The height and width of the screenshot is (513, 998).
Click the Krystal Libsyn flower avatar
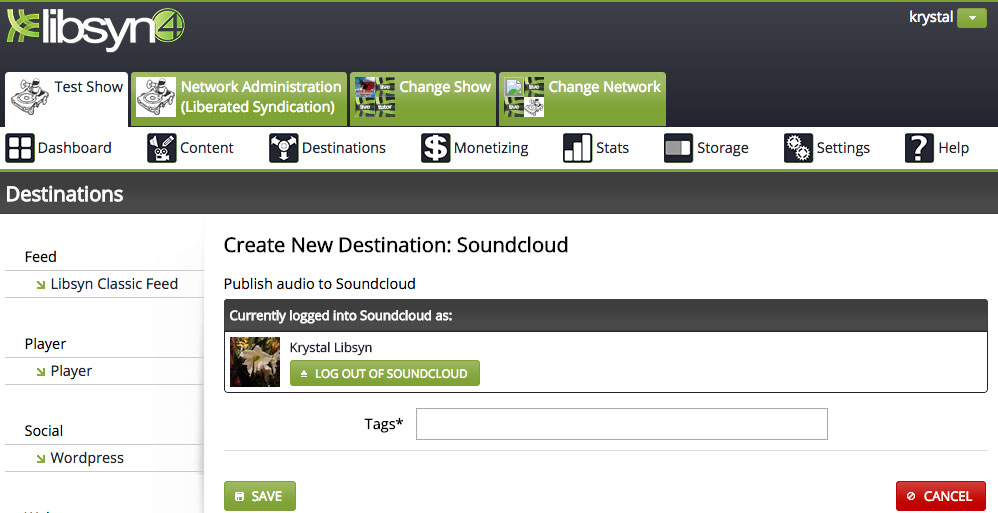point(255,362)
